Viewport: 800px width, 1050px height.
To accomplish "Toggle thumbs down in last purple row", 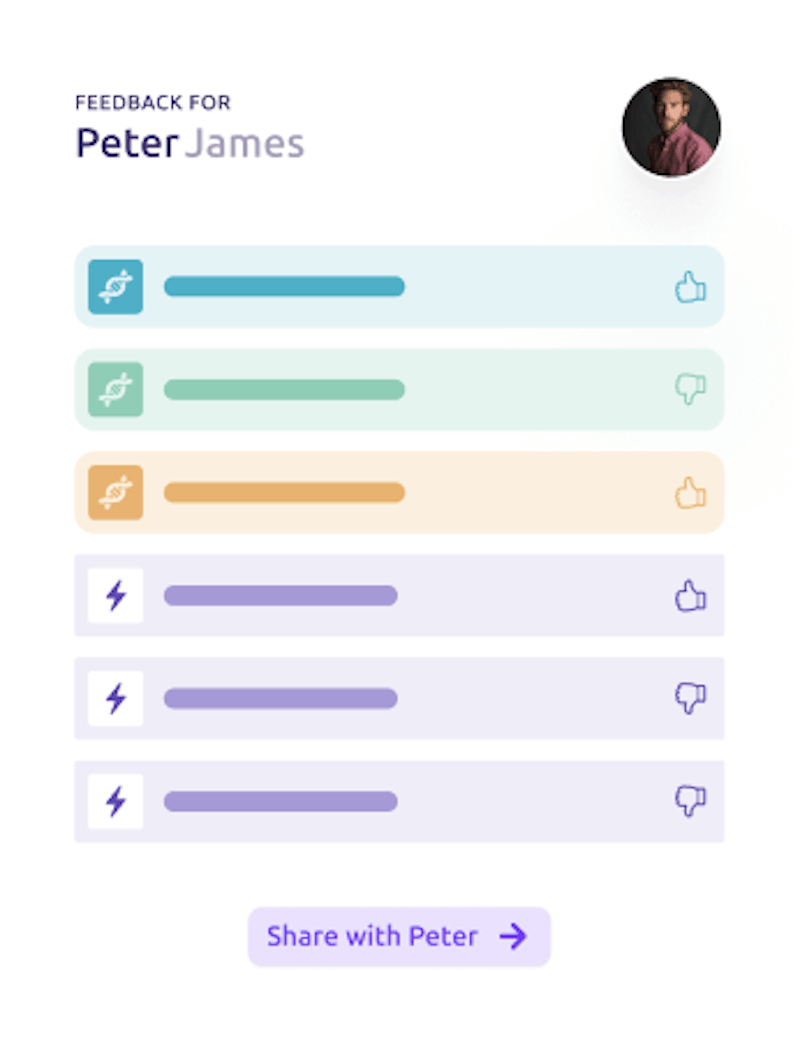I will click(690, 801).
